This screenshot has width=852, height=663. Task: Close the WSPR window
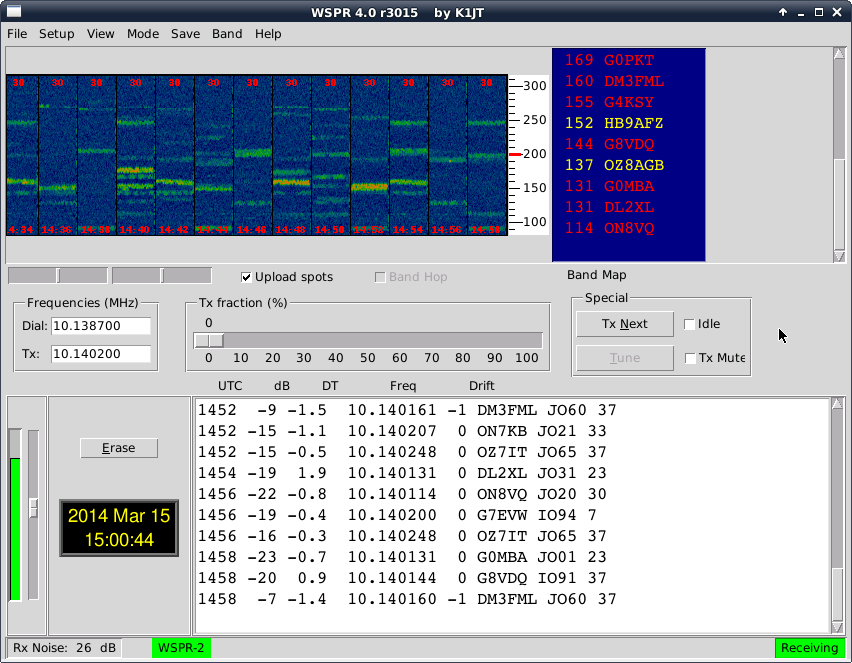pos(837,12)
